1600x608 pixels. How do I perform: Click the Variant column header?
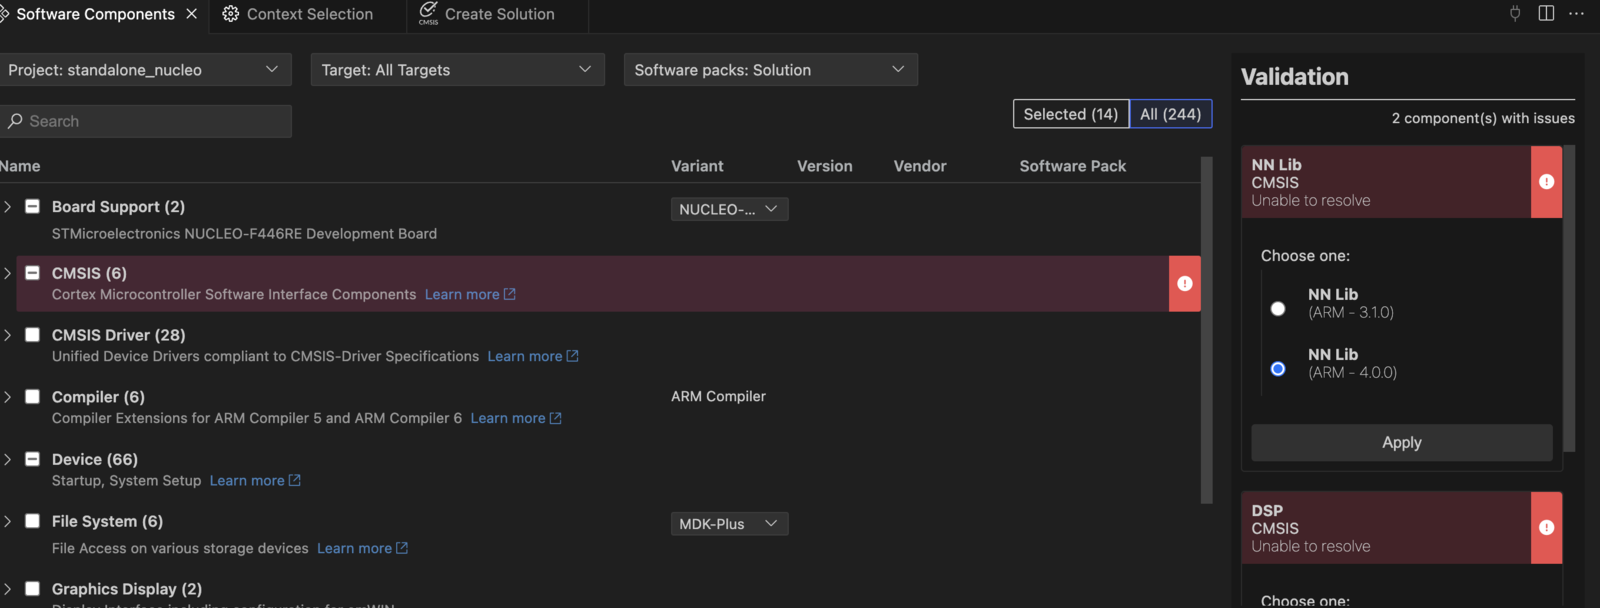[x=697, y=166]
